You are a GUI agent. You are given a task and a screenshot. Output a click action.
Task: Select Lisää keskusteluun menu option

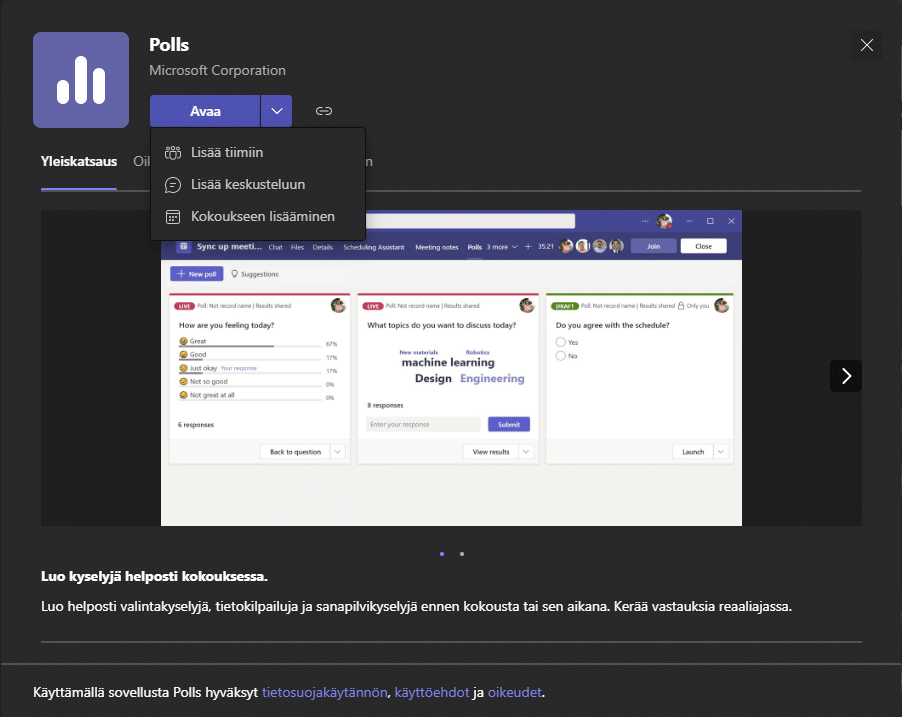point(258,185)
